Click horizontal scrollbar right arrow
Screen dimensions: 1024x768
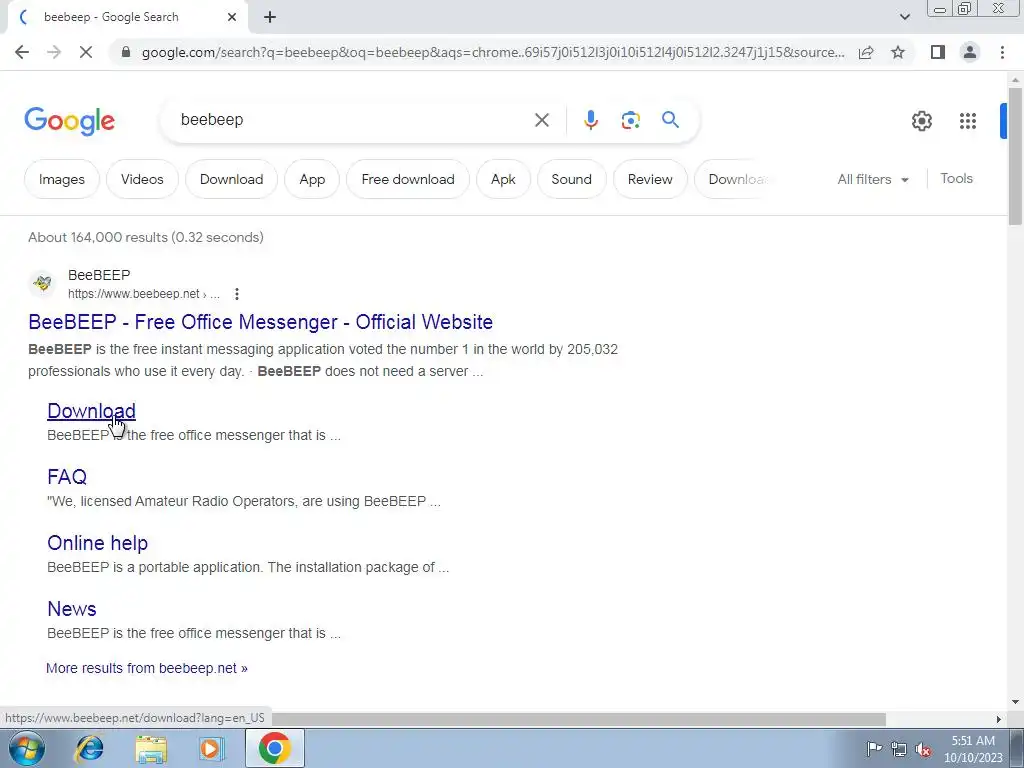[x=998, y=719]
